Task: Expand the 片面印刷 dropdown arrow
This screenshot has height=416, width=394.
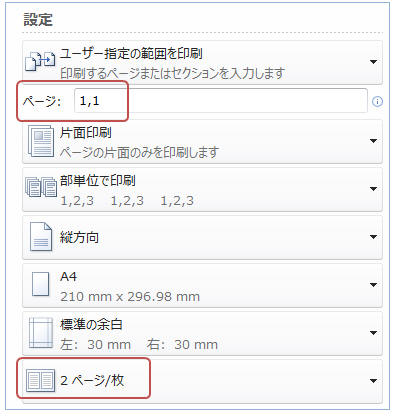Action: tap(373, 141)
